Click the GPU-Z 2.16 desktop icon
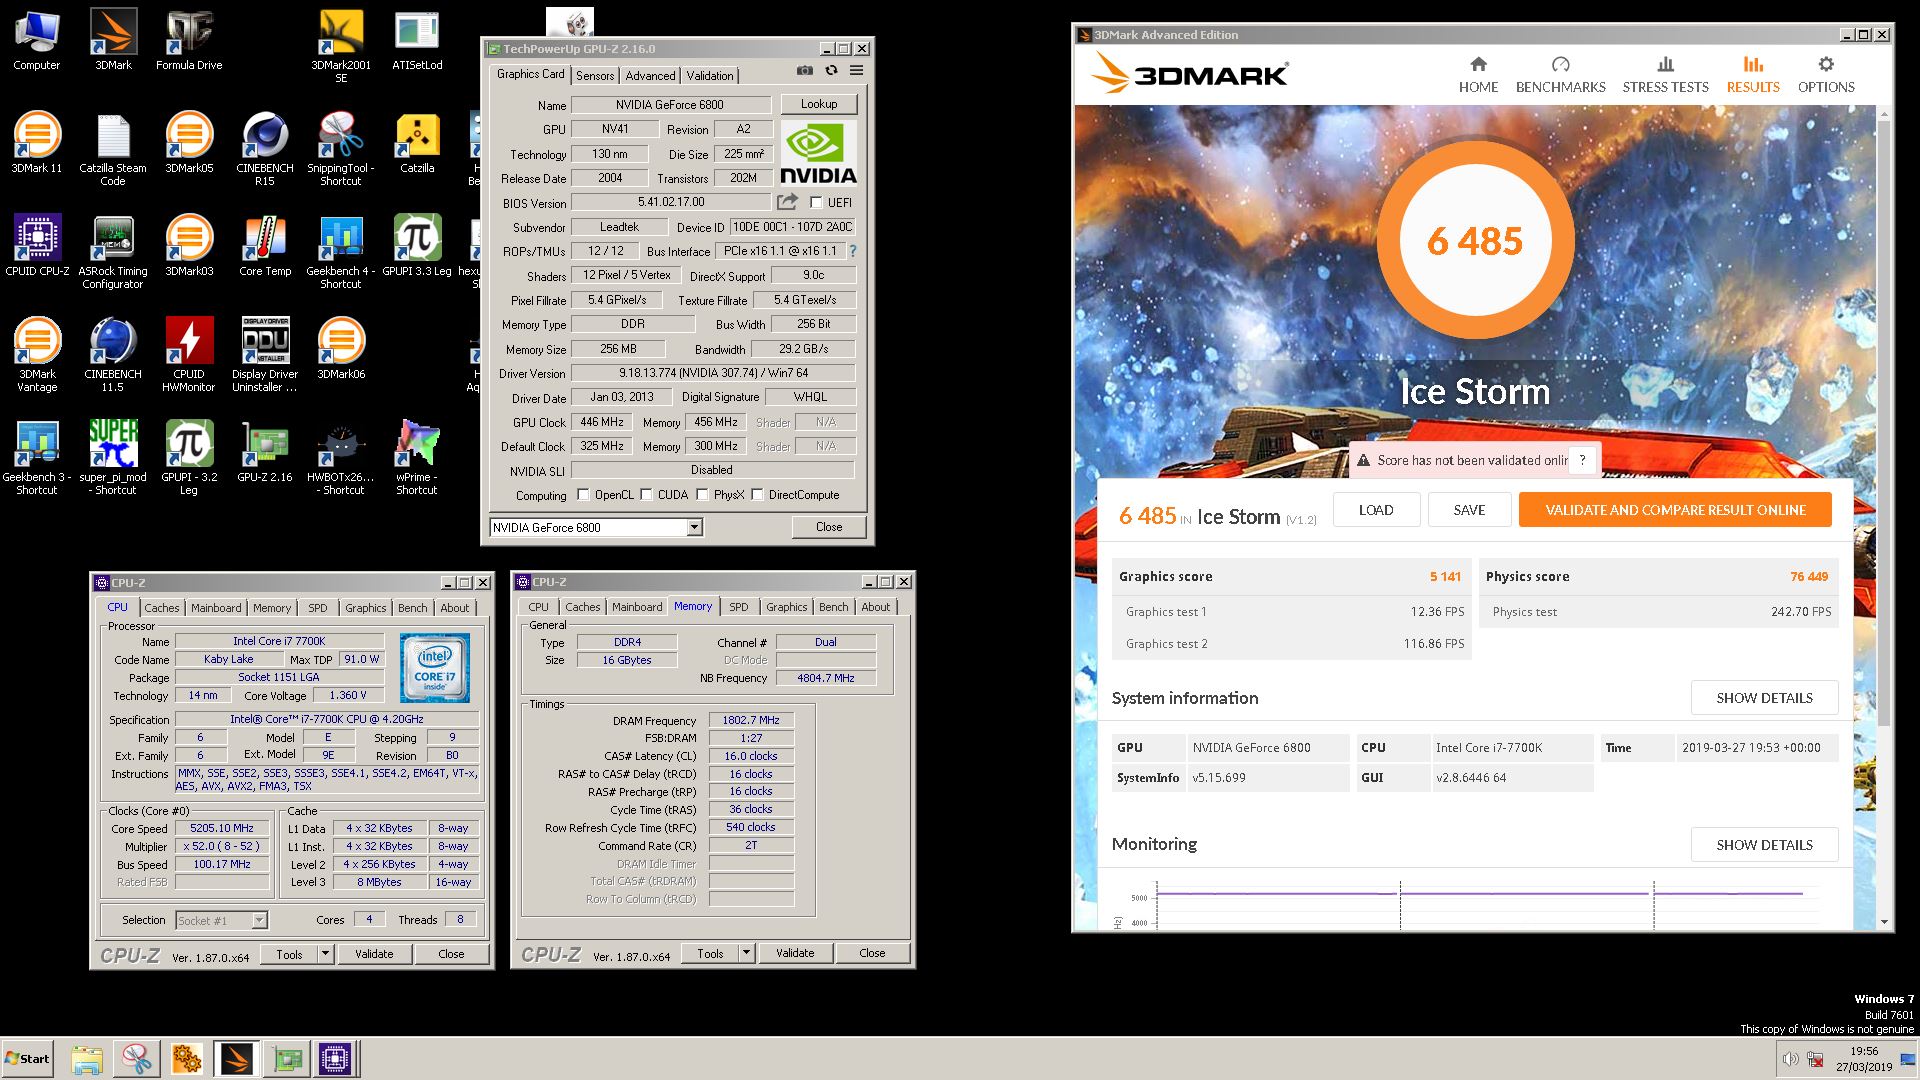Screen dimensions: 1920x1080 tap(265, 452)
